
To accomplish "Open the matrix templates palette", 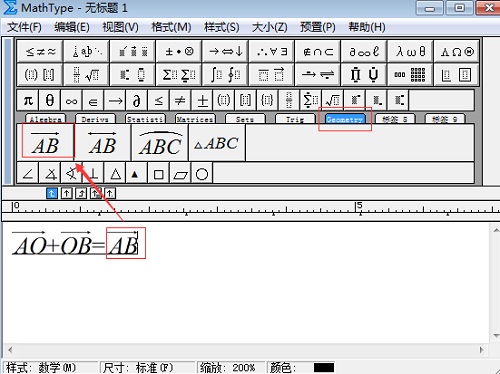I will [410, 74].
